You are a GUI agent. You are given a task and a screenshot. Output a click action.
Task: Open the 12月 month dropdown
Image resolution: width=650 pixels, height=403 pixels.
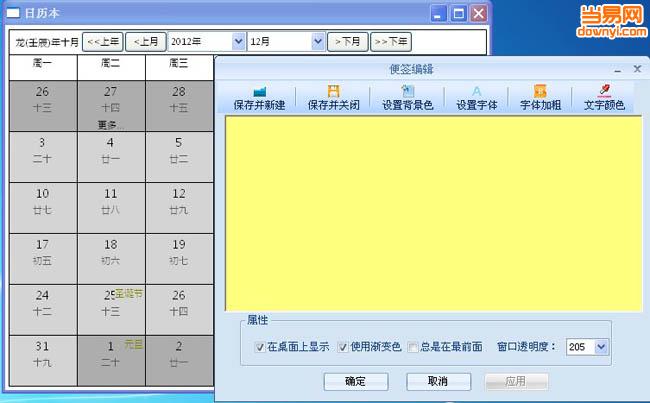318,41
